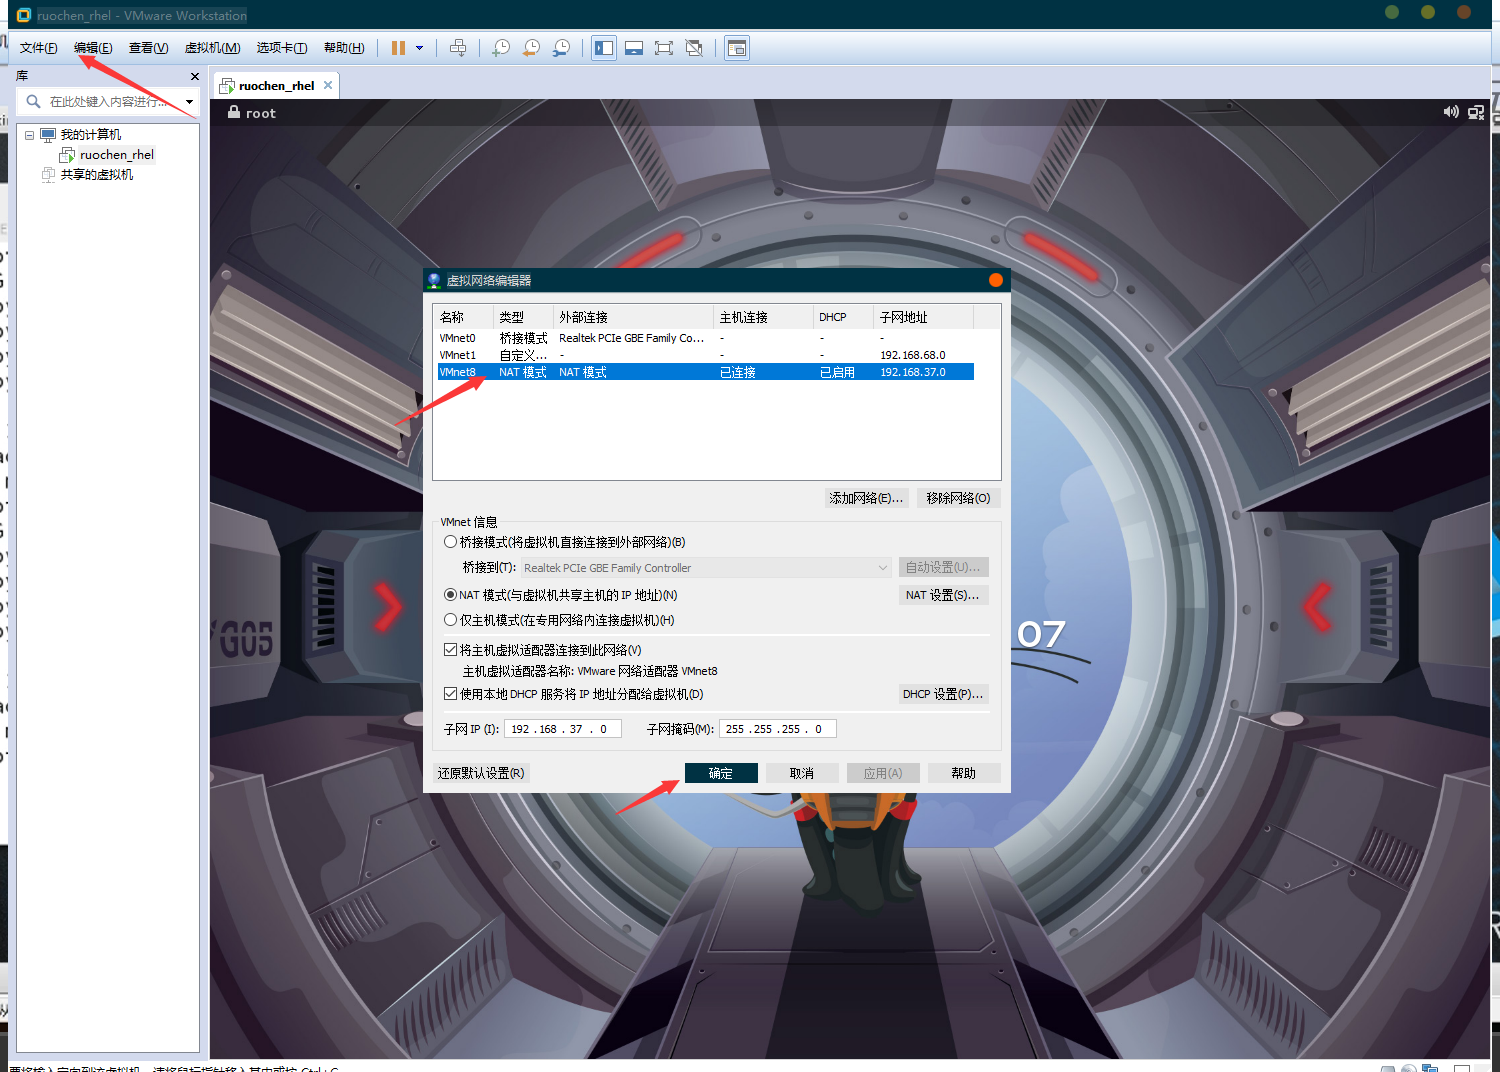
Task: Click the take snapshot clock icon
Action: point(501,48)
